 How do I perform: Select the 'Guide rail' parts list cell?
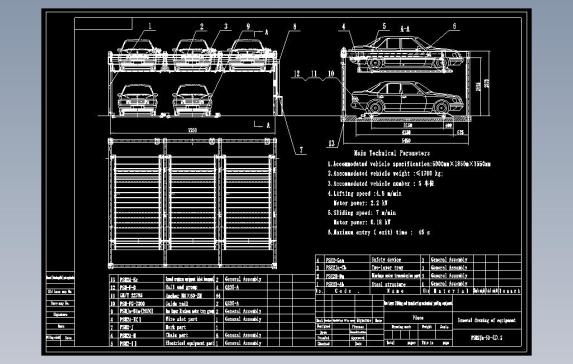(x=177, y=303)
